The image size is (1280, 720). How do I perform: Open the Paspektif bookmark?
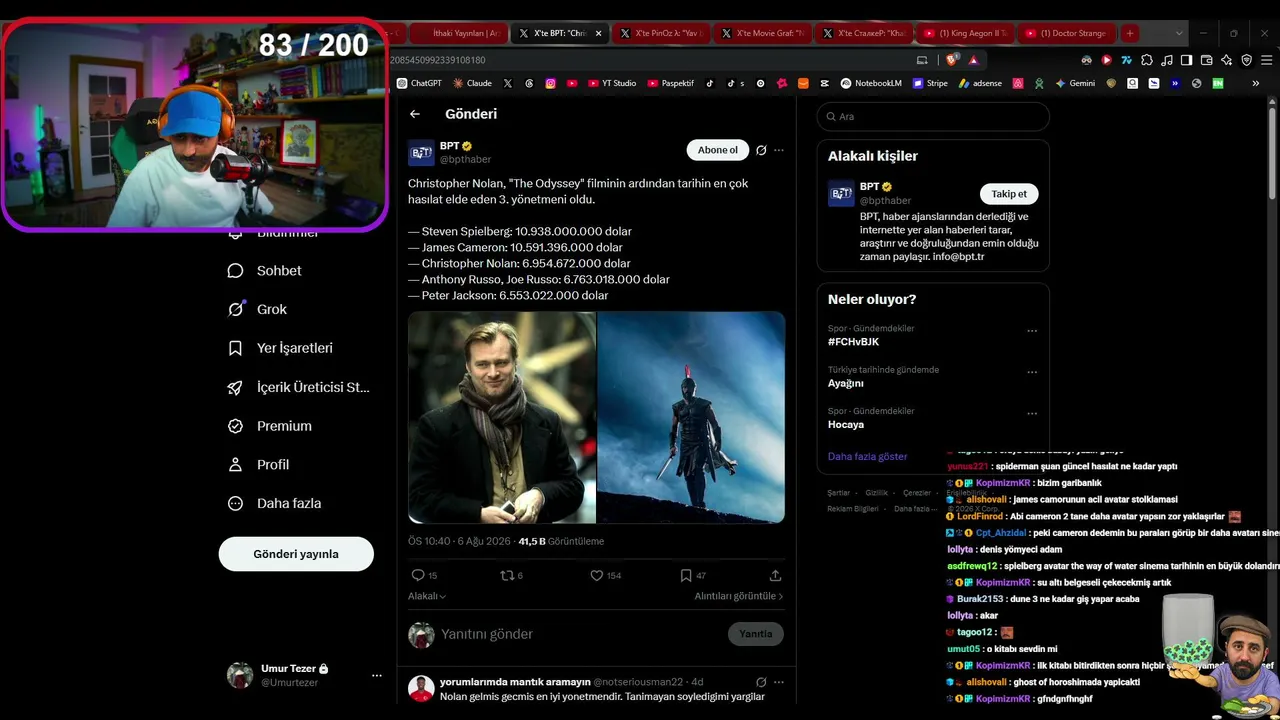click(670, 83)
